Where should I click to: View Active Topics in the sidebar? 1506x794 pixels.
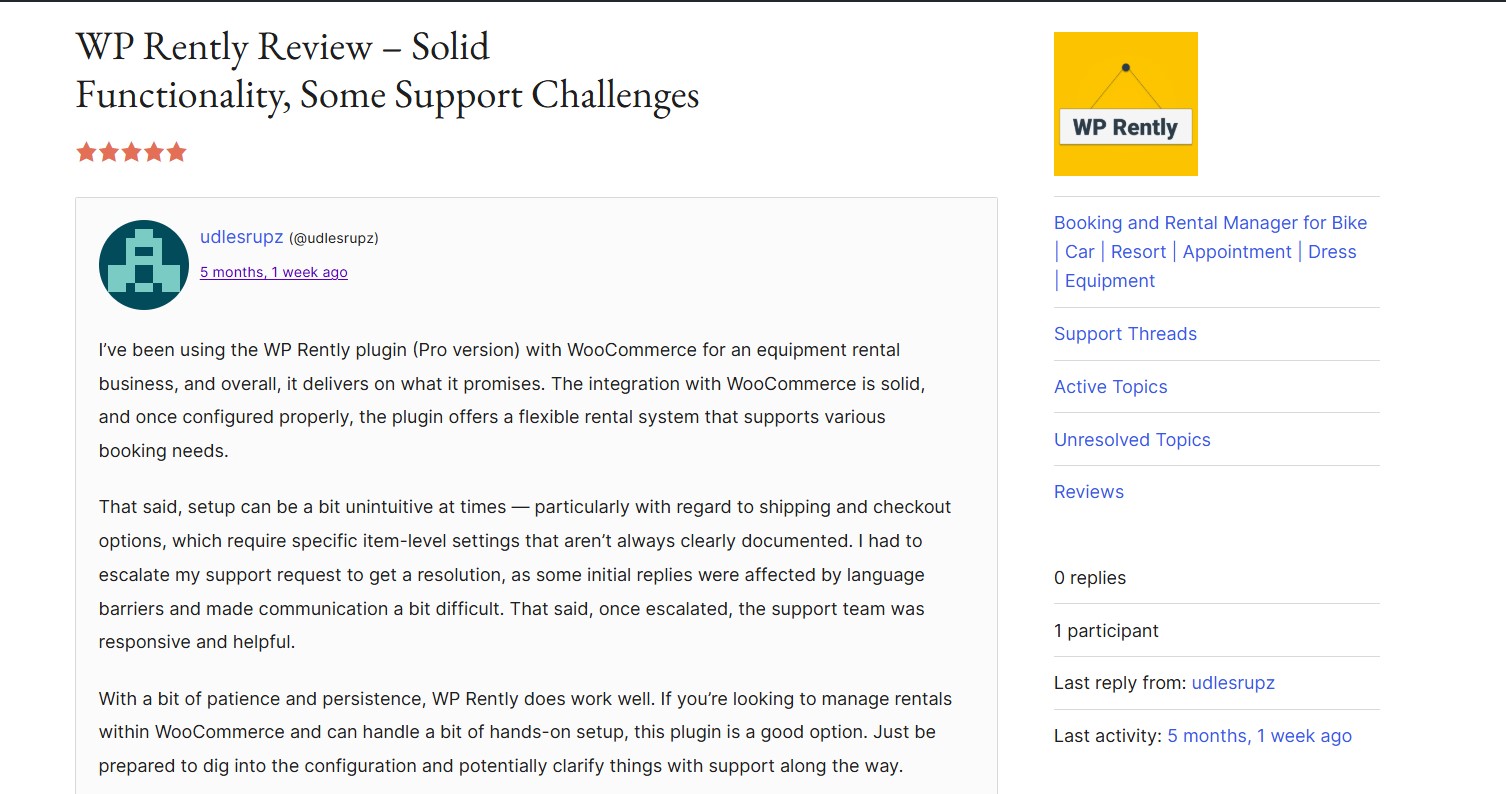(x=1110, y=387)
